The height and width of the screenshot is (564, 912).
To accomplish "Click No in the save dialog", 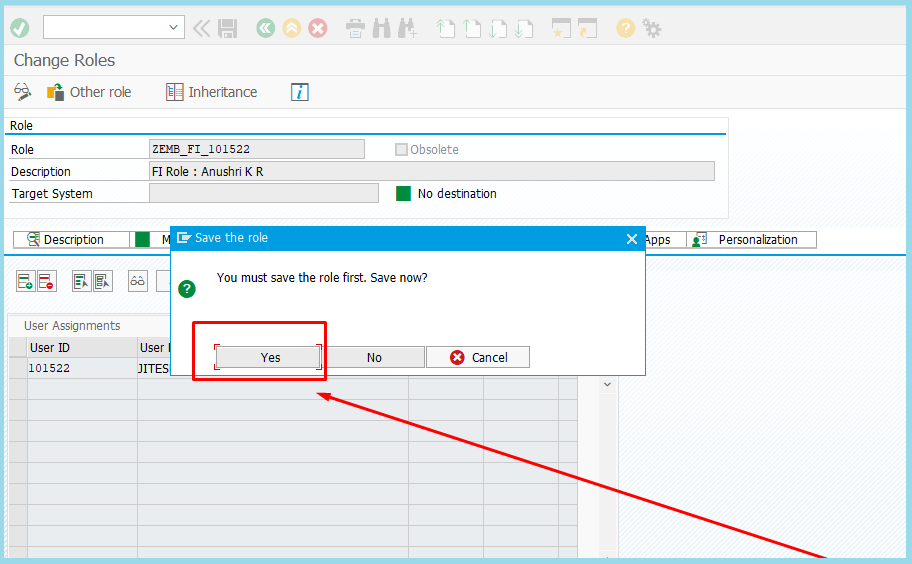I will tap(374, 357).
